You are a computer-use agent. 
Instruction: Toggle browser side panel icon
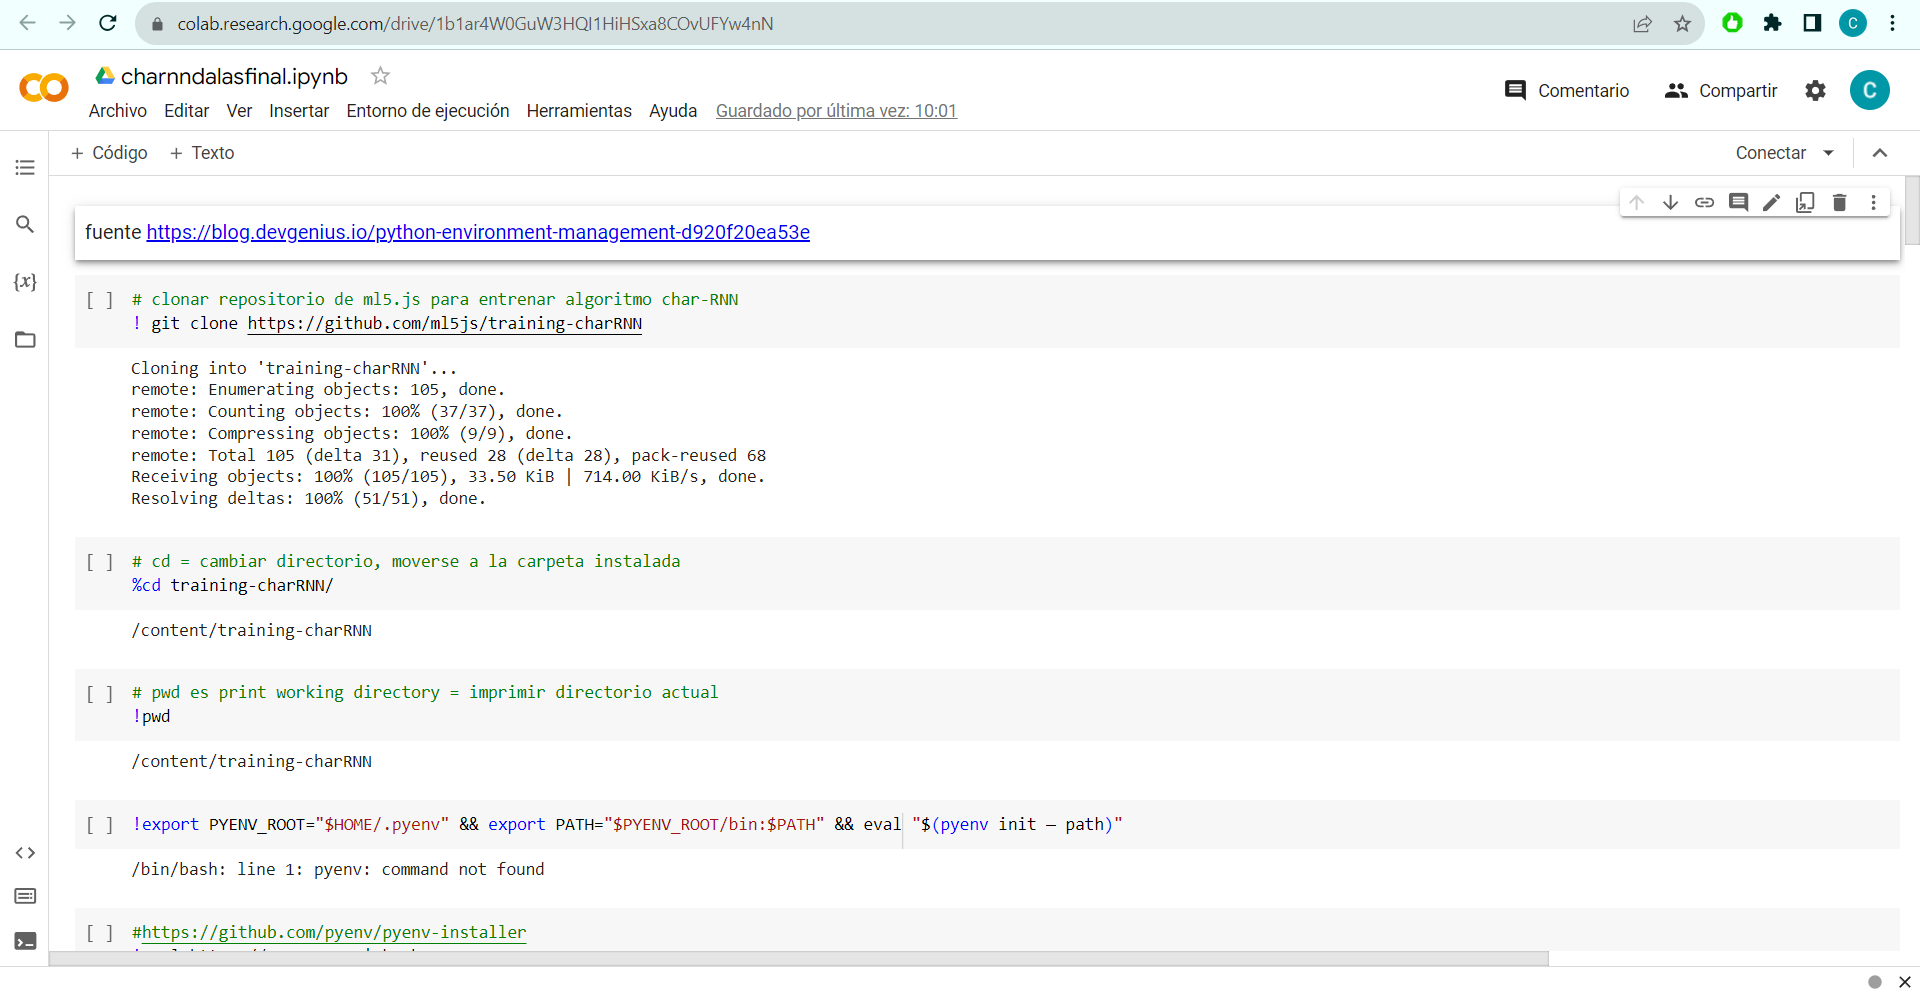[x=1812, y=23]
